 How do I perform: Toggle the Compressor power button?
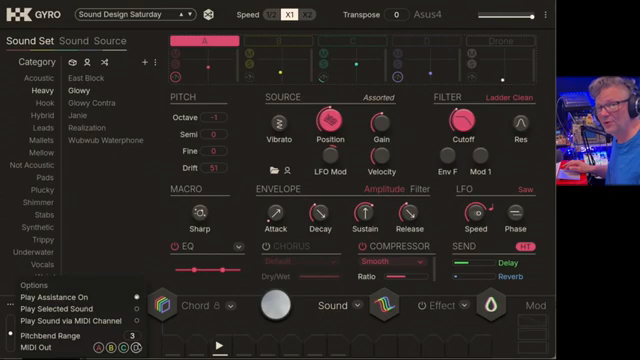(x=362, y=247)
